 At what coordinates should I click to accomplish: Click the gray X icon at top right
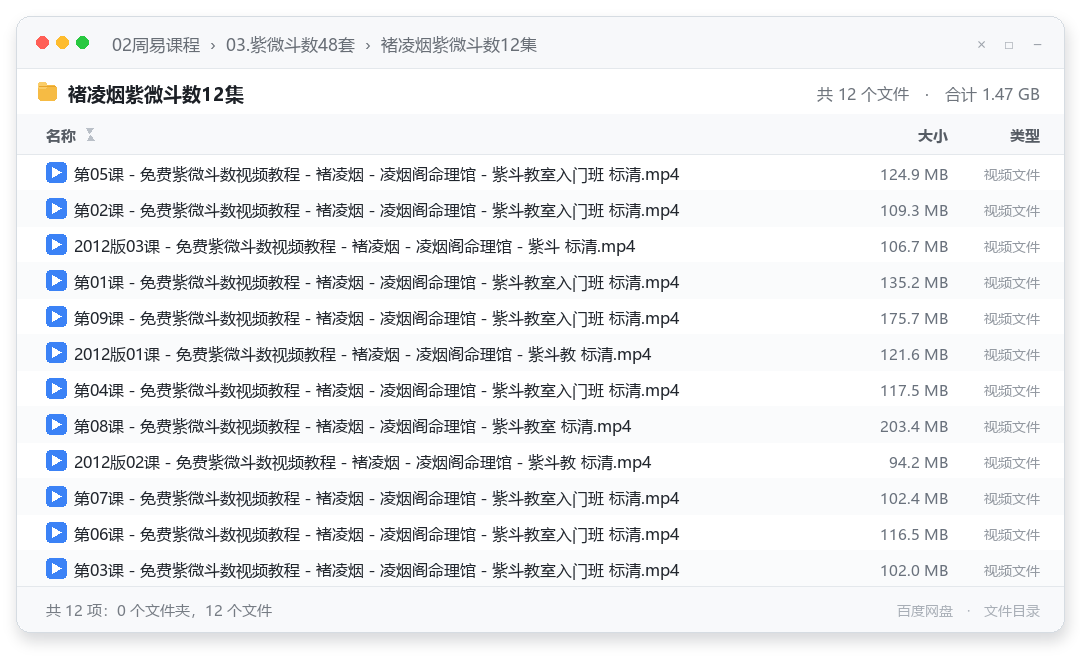[982, 45]
